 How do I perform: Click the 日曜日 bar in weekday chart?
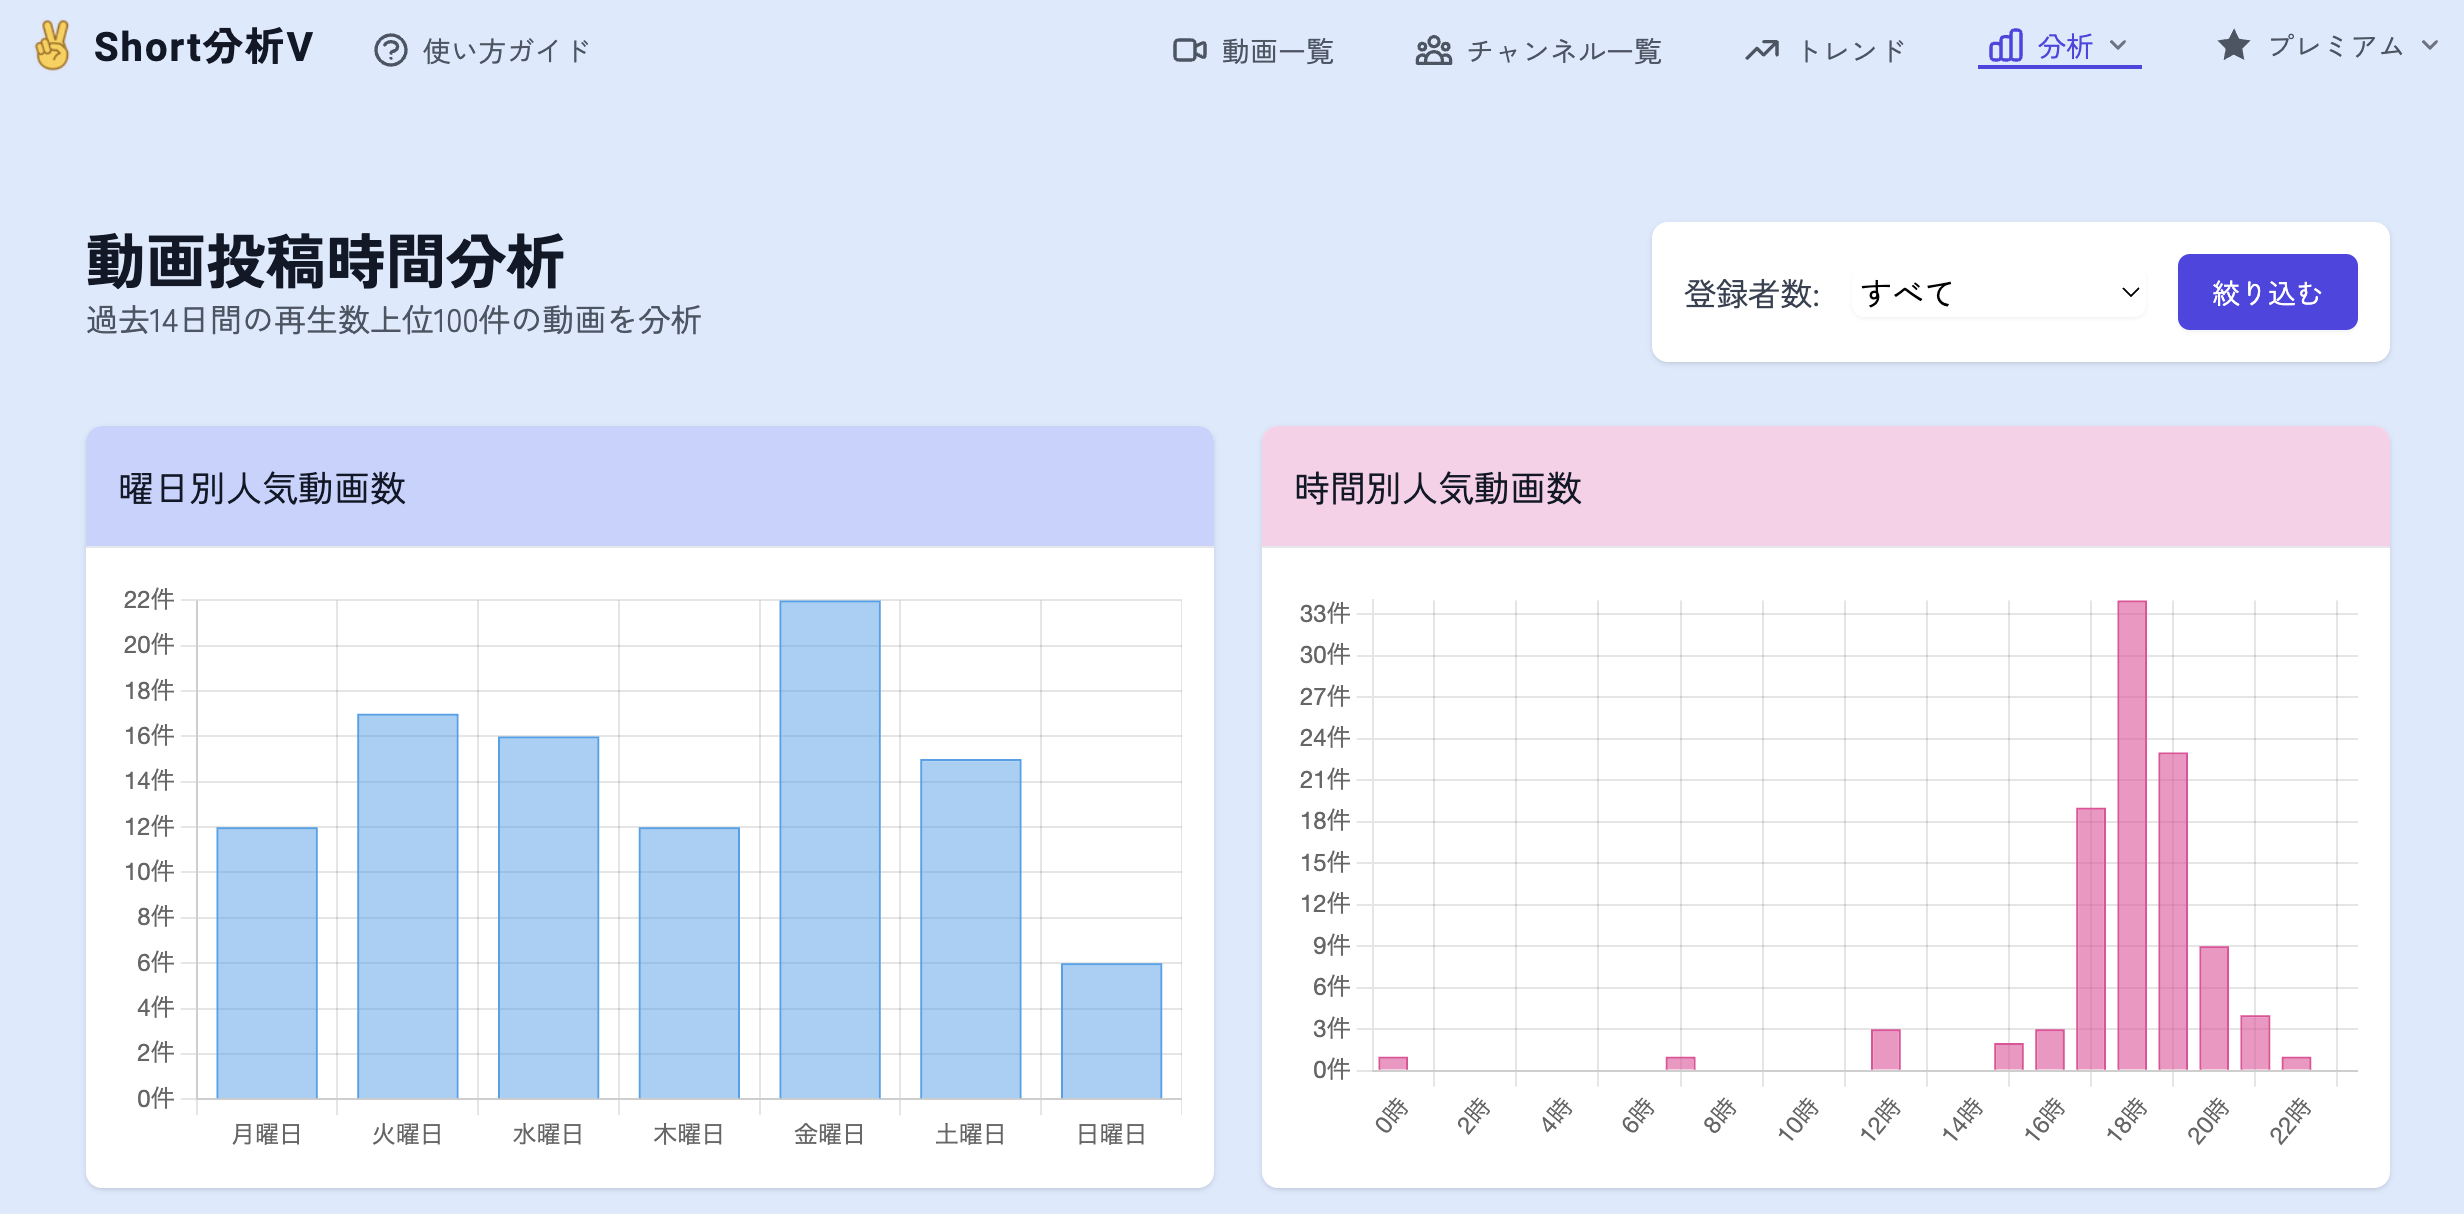pos(1111,1031)
